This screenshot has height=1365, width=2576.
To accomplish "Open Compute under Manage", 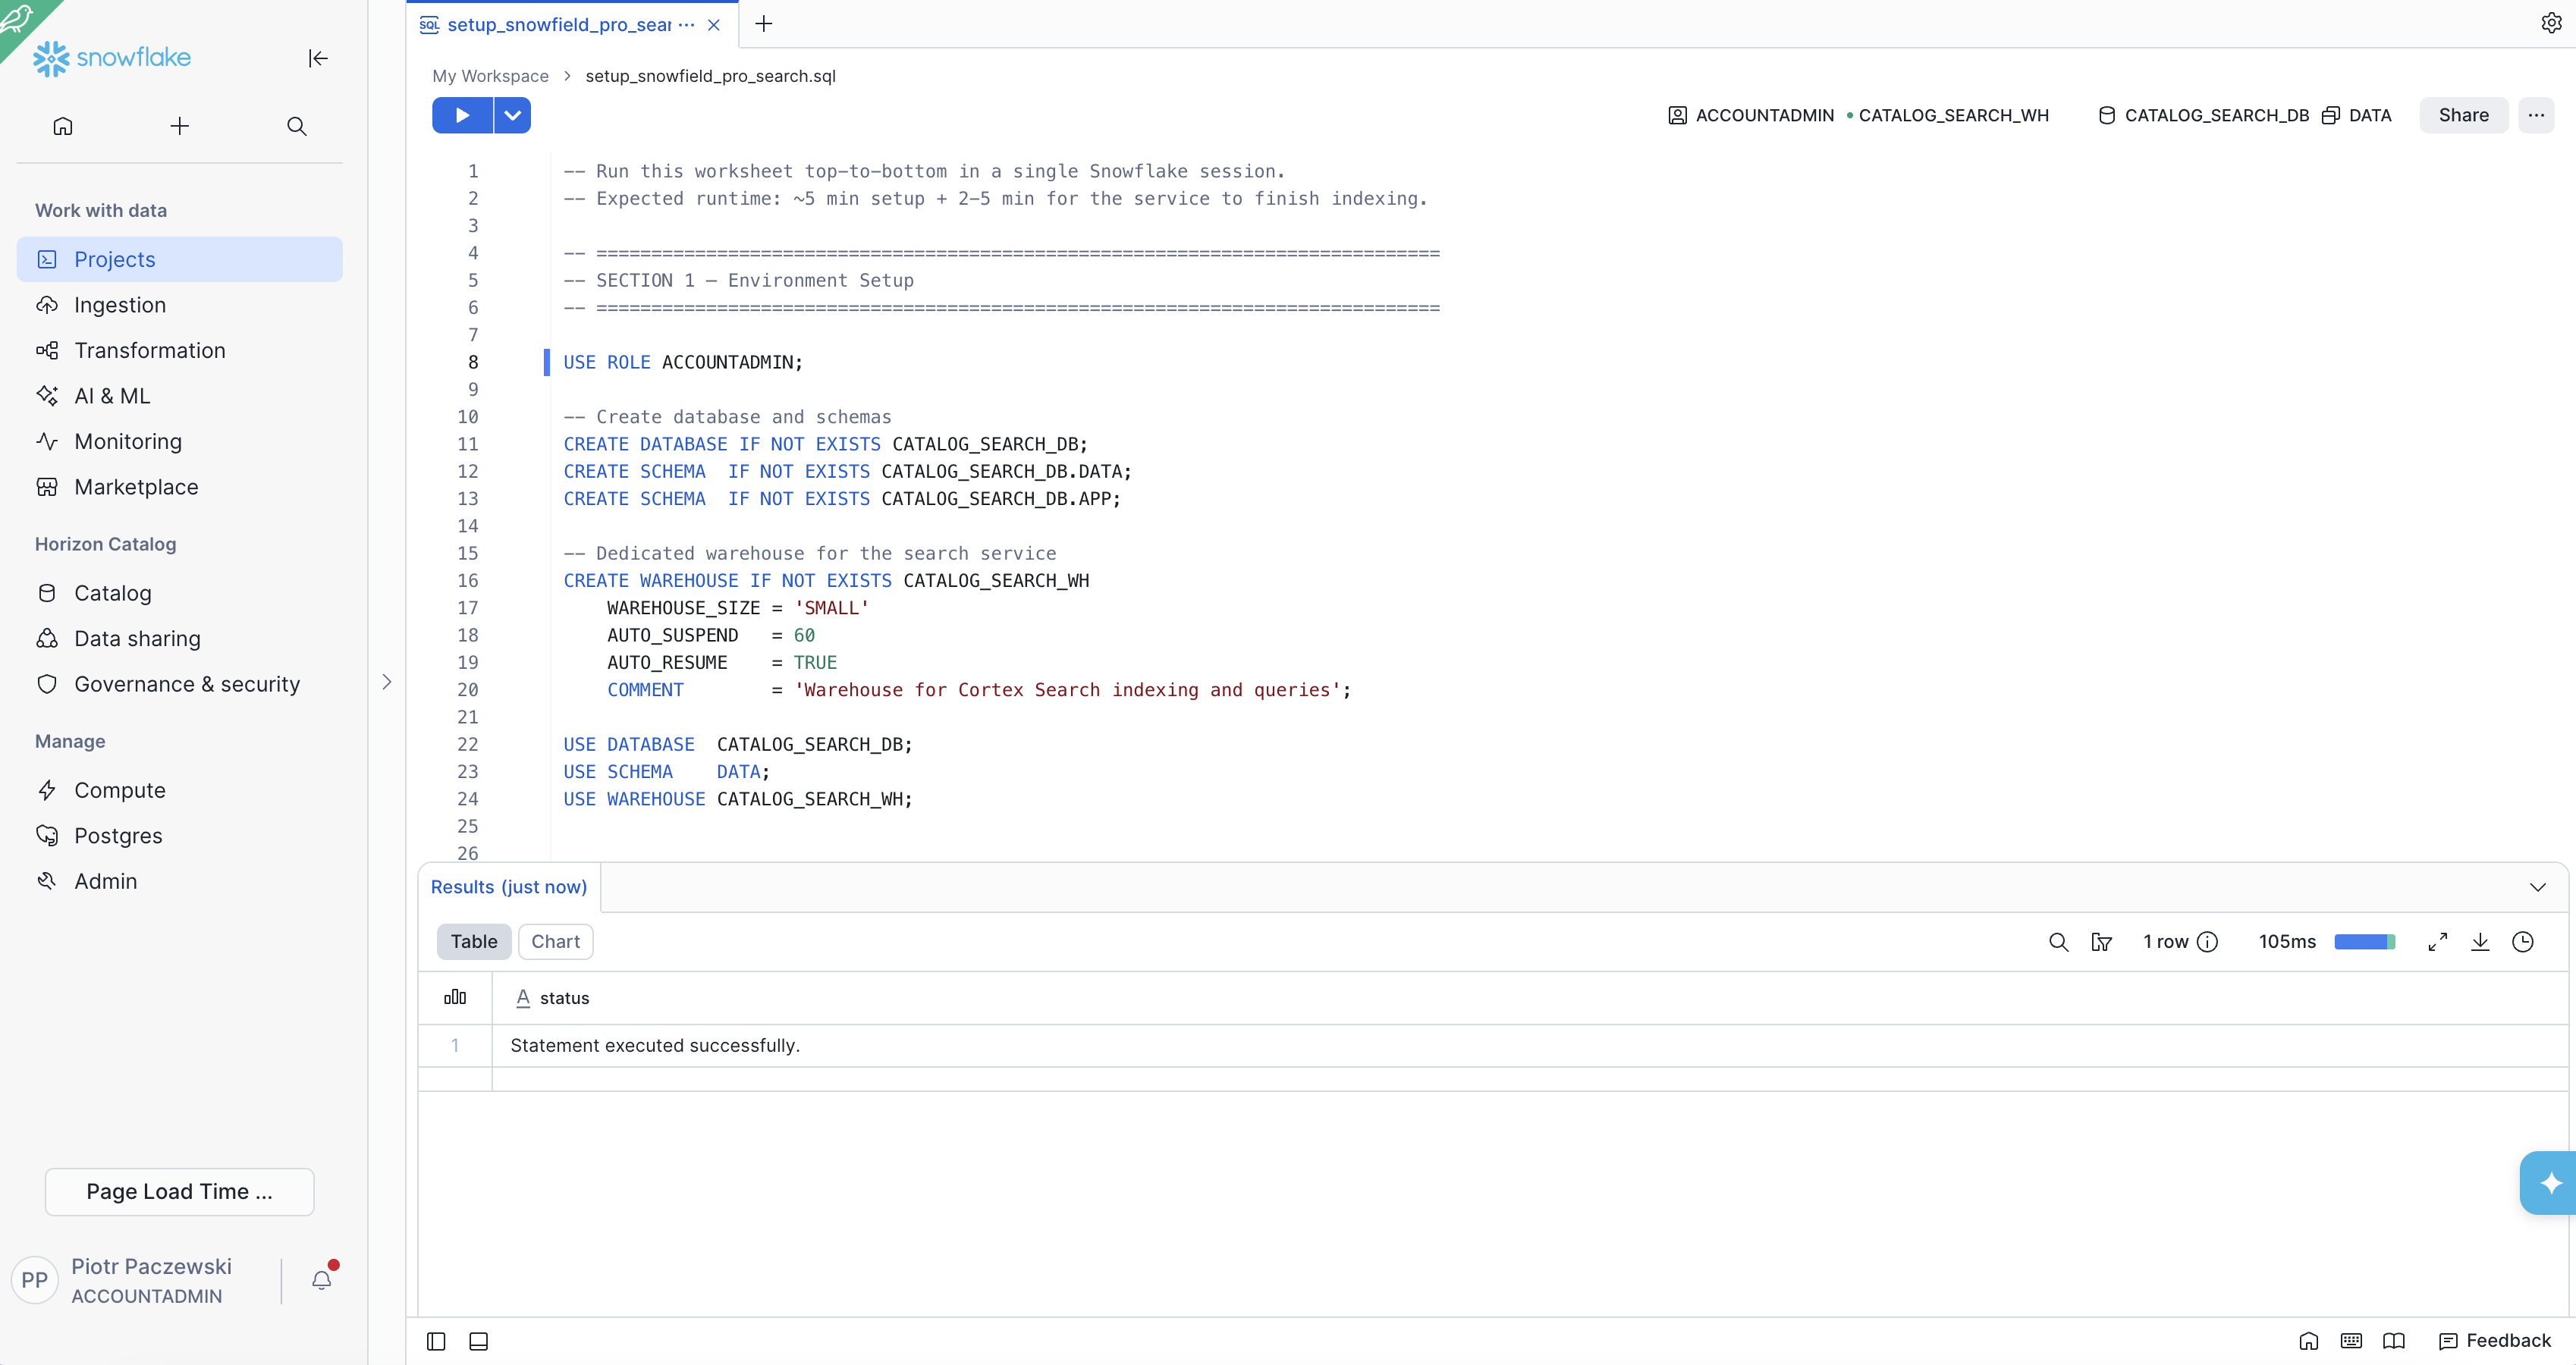I will [180, 790].
